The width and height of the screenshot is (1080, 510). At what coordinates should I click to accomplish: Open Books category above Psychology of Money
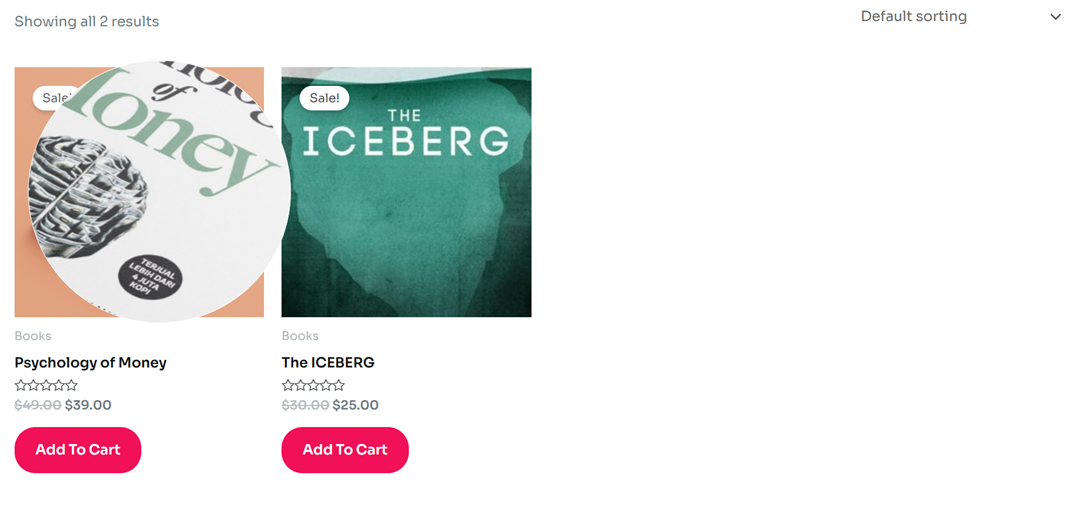click(x=33, y=336)
